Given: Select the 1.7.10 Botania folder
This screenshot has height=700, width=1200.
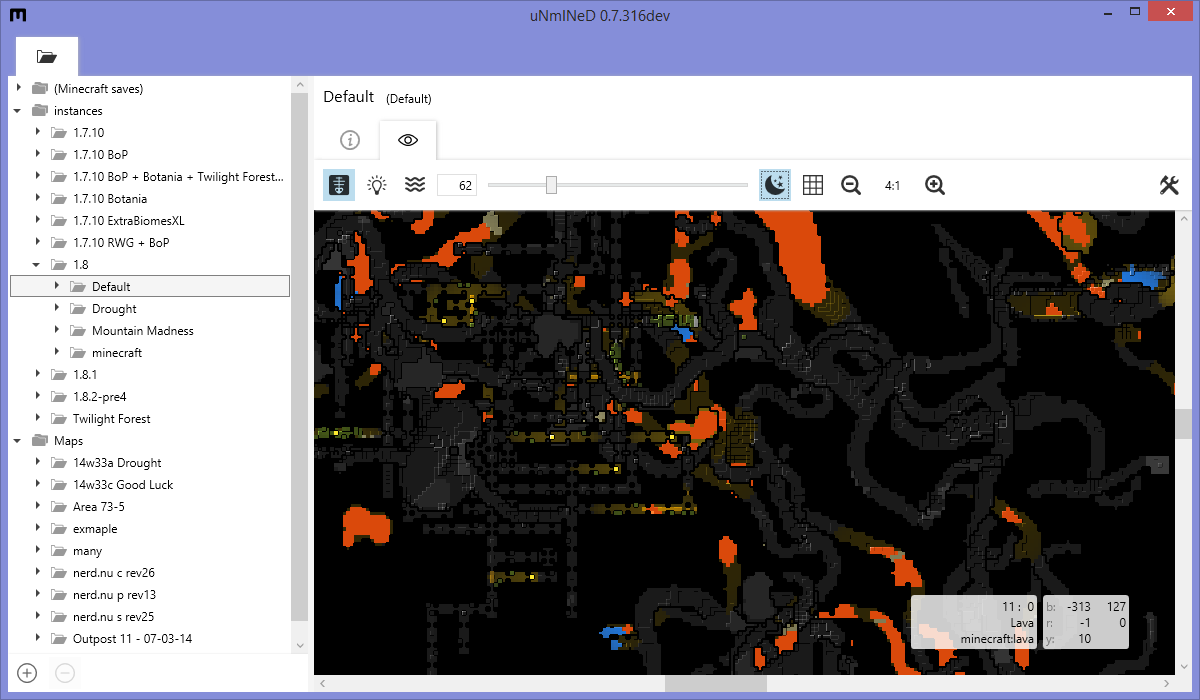Looking at the screenshot, I should point(110,198).
